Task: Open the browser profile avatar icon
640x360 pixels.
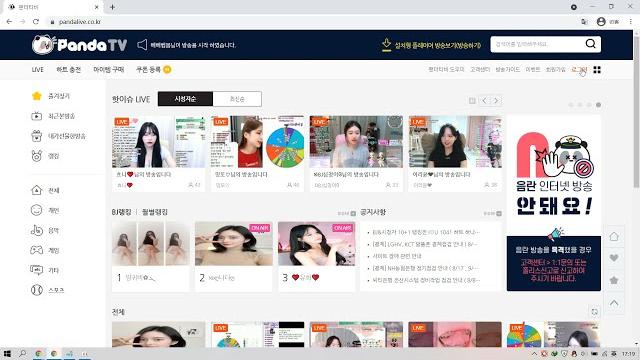Action: click(601, 22)
